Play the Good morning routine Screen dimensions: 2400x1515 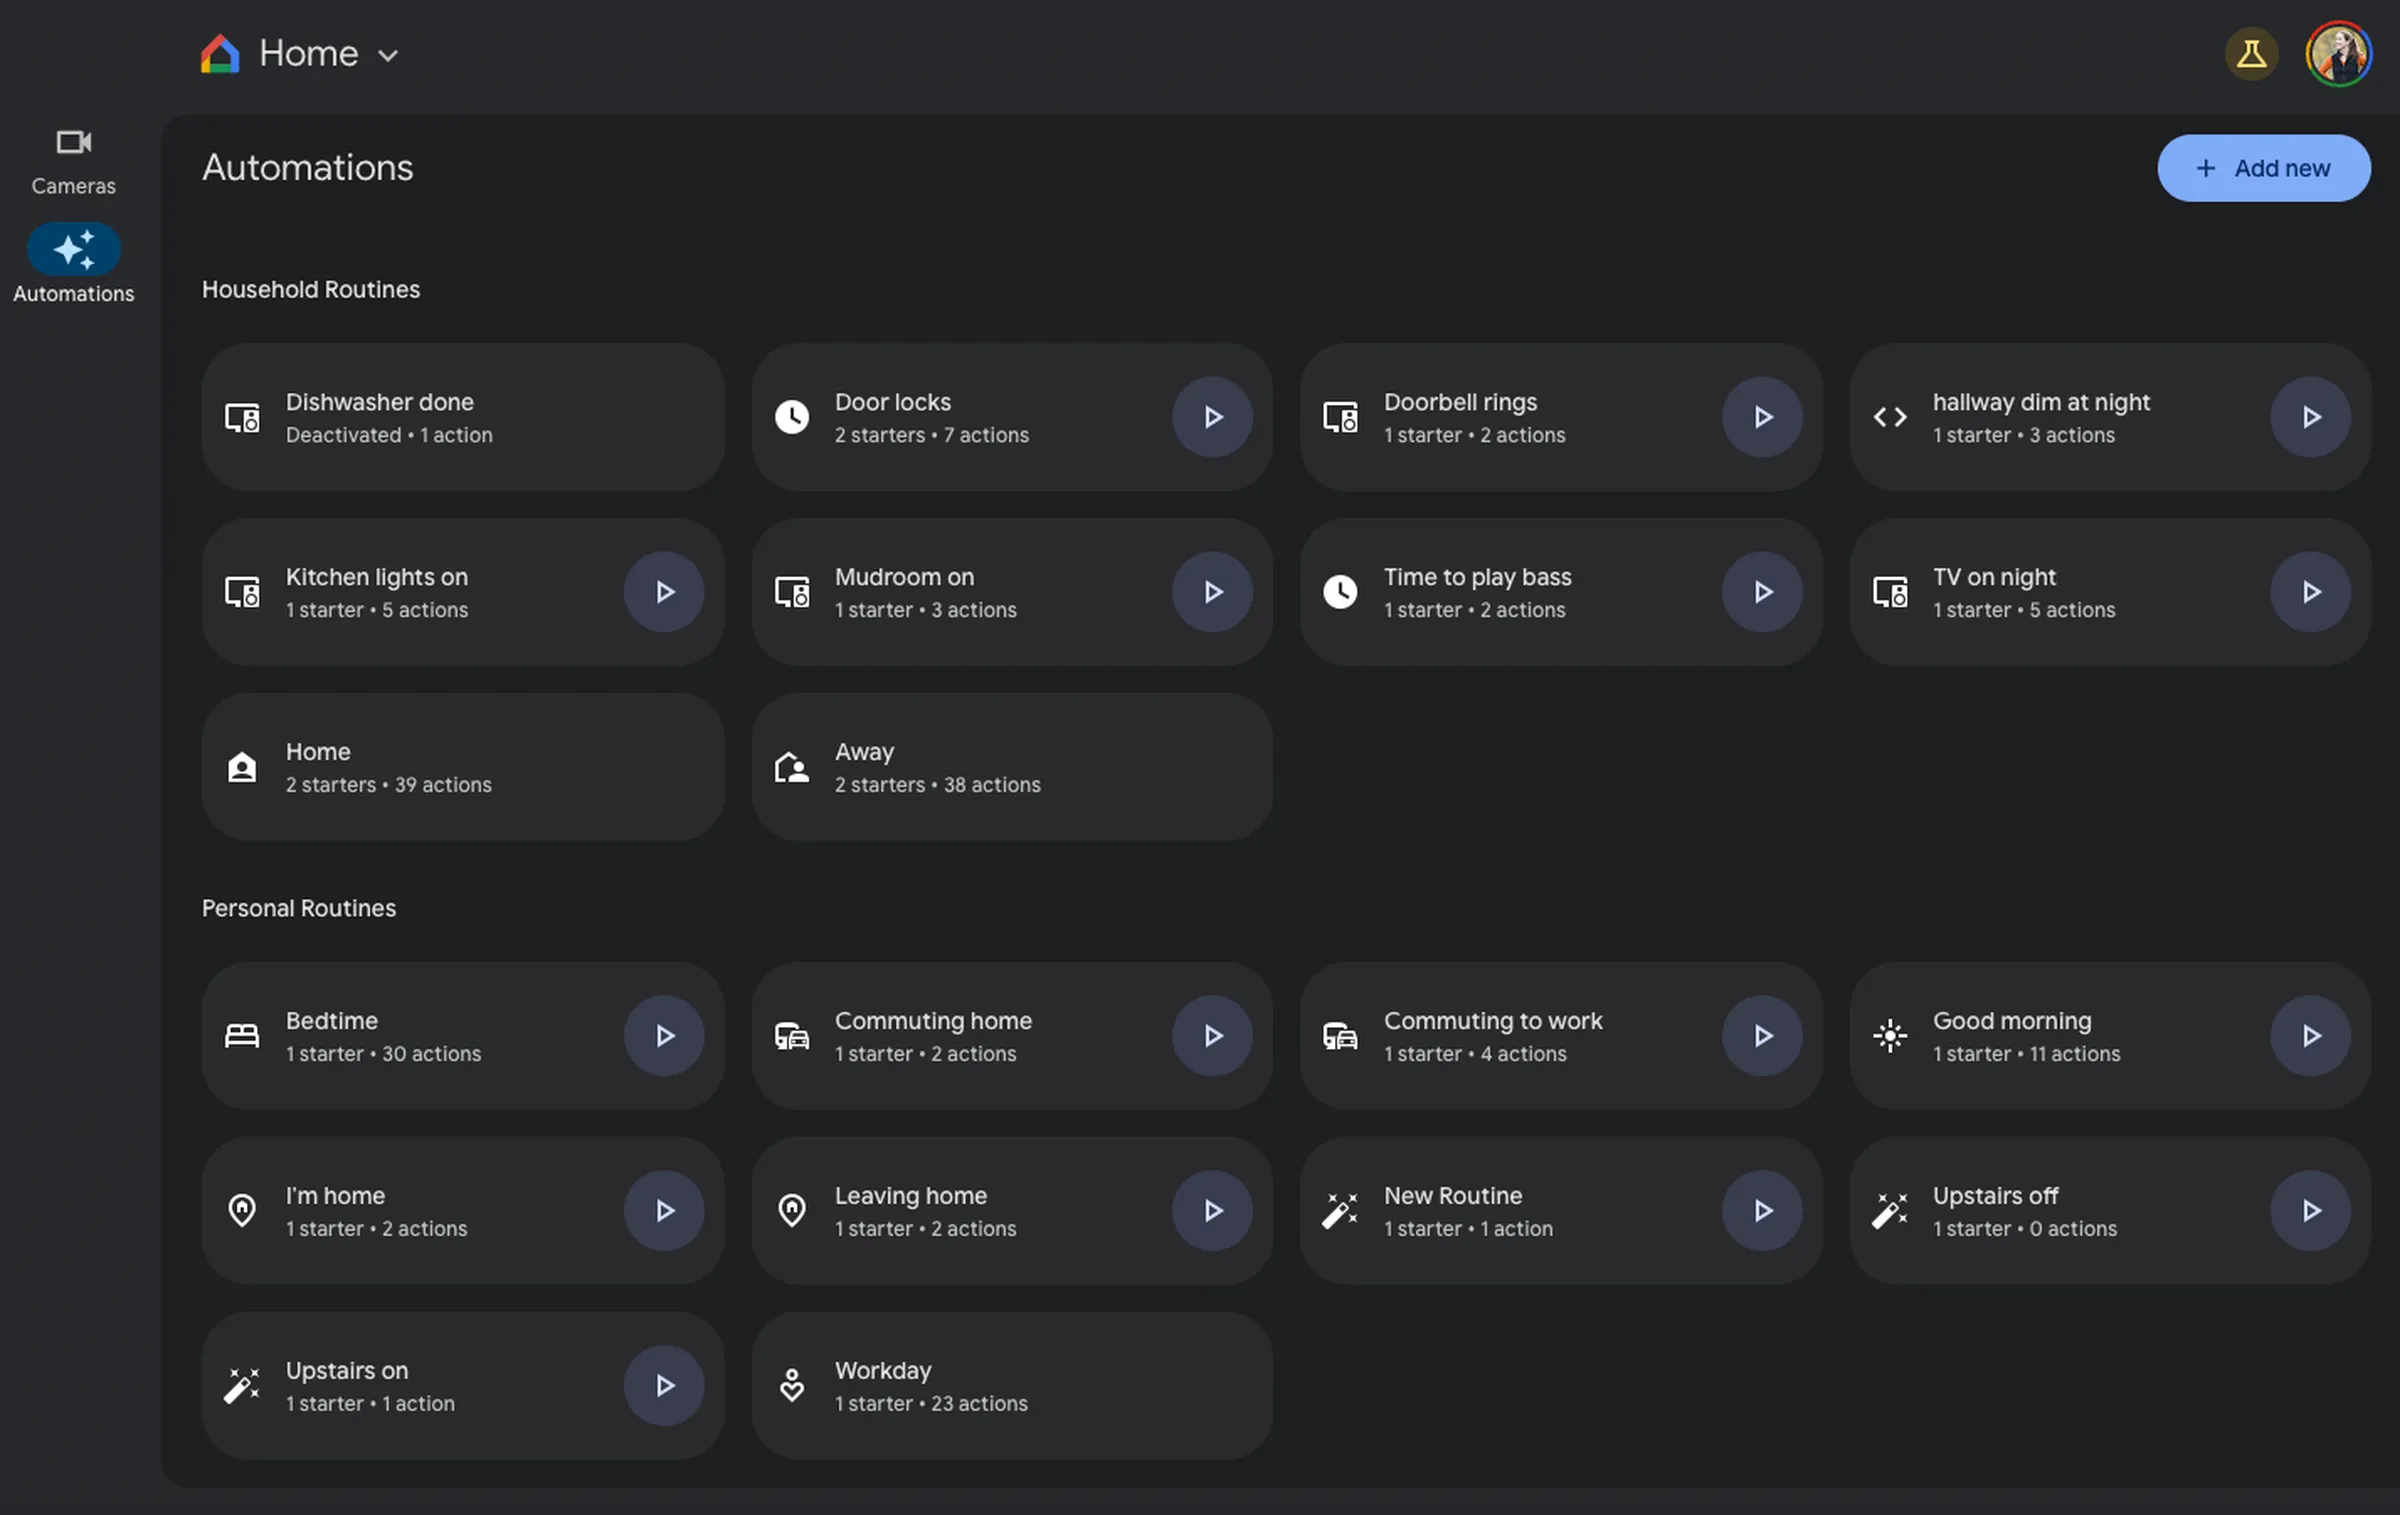pos(2310,1036)
